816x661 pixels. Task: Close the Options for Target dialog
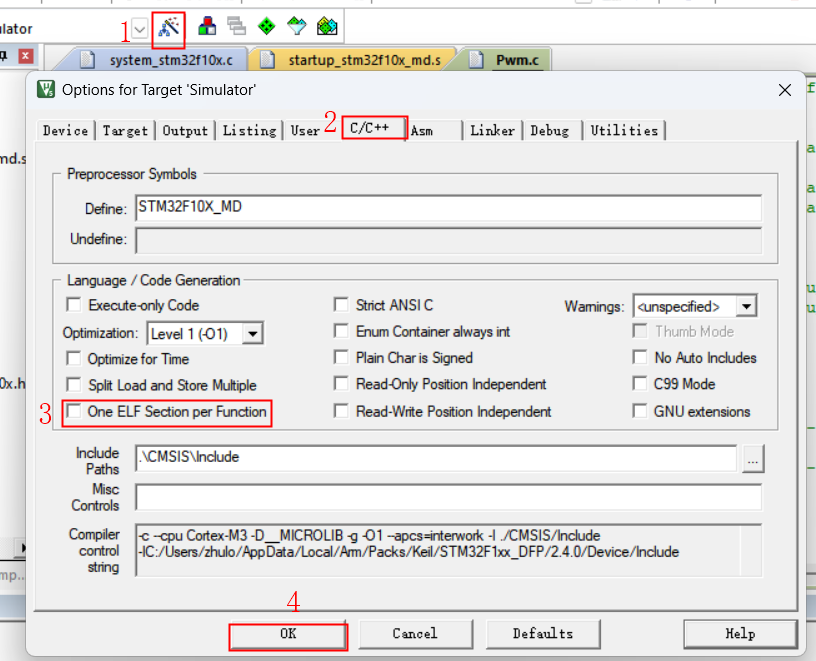(785, 90)
